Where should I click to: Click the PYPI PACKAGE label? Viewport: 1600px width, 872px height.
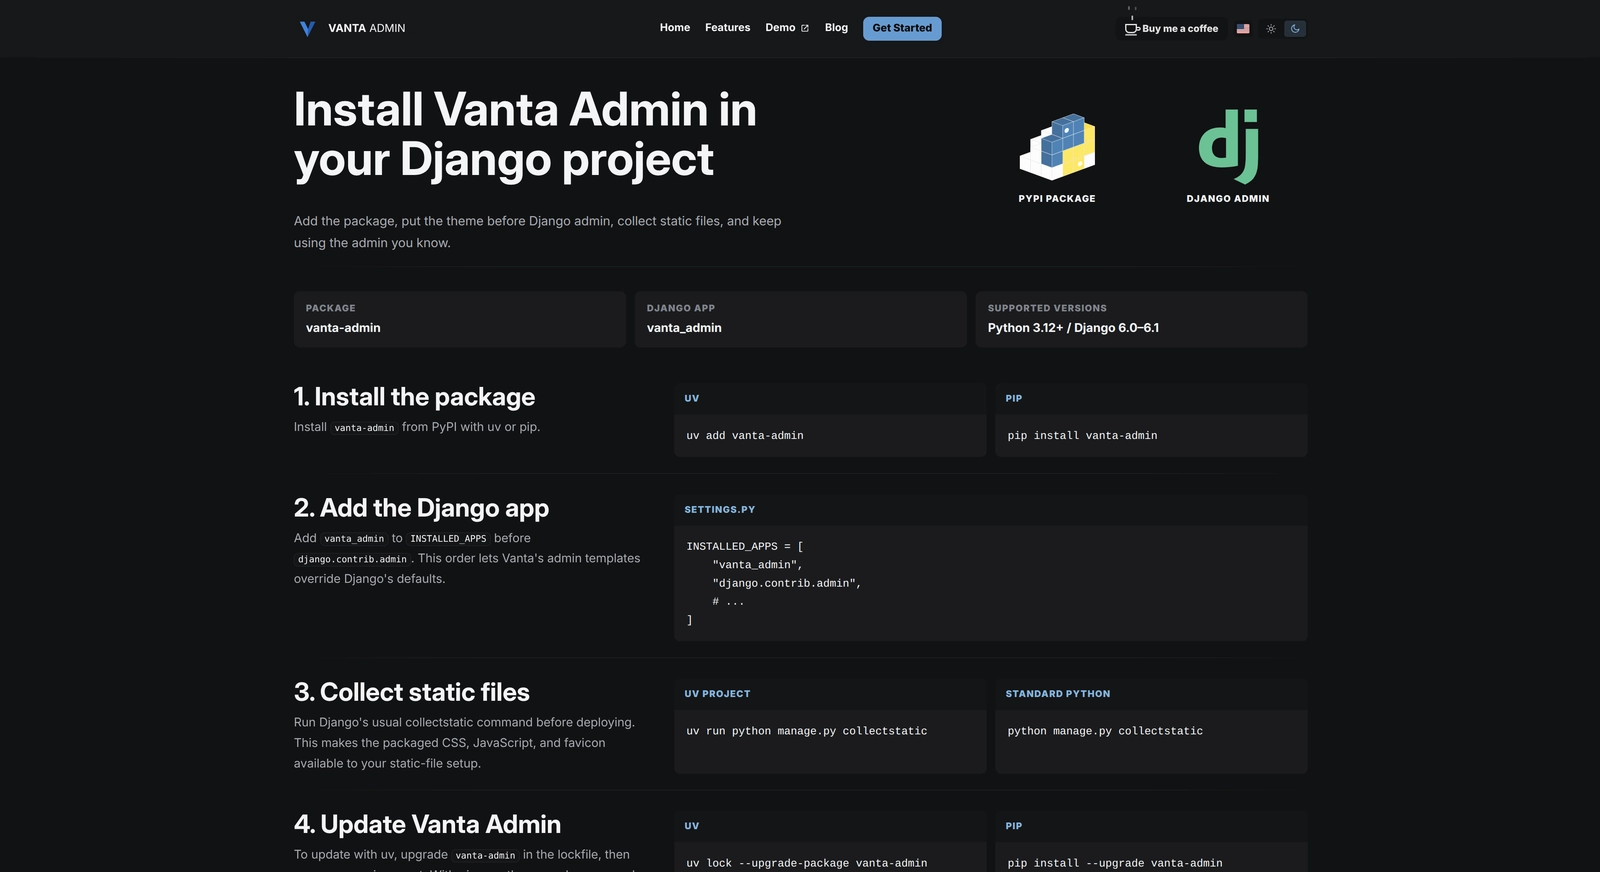[x=1057, y=199]
